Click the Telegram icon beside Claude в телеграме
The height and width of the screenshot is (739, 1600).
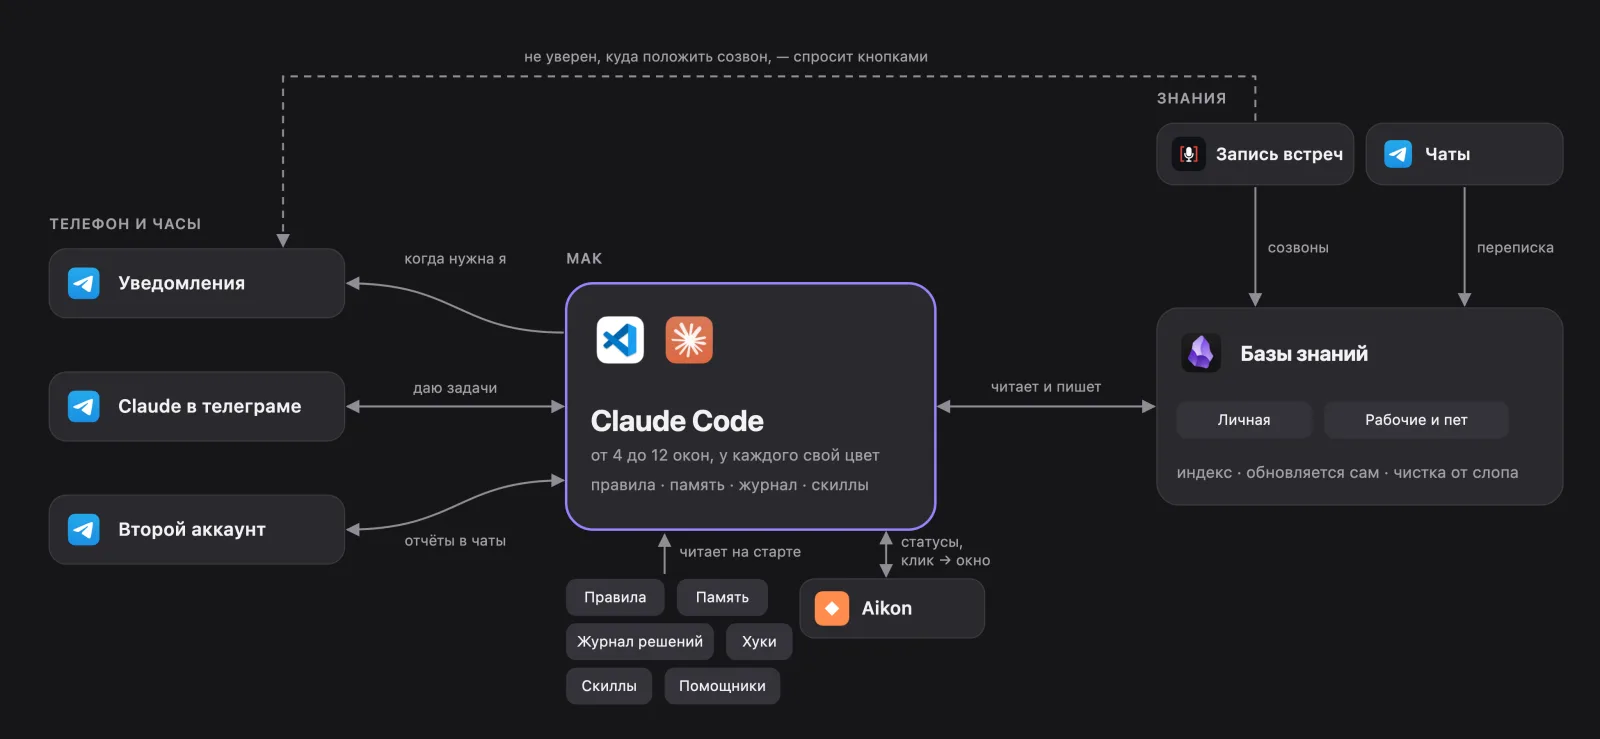click(x=84, y=406)
